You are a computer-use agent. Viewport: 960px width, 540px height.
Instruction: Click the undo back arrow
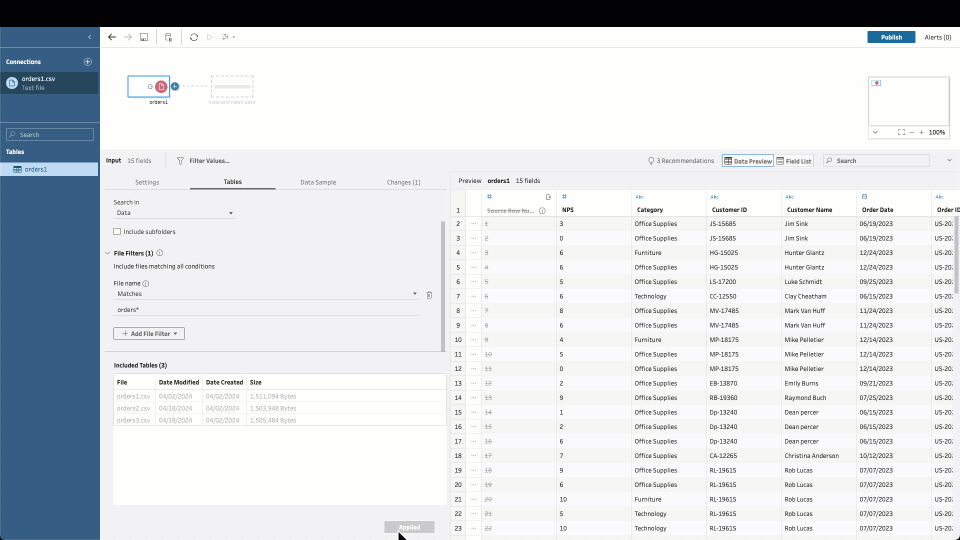click(x=111, y=37)
